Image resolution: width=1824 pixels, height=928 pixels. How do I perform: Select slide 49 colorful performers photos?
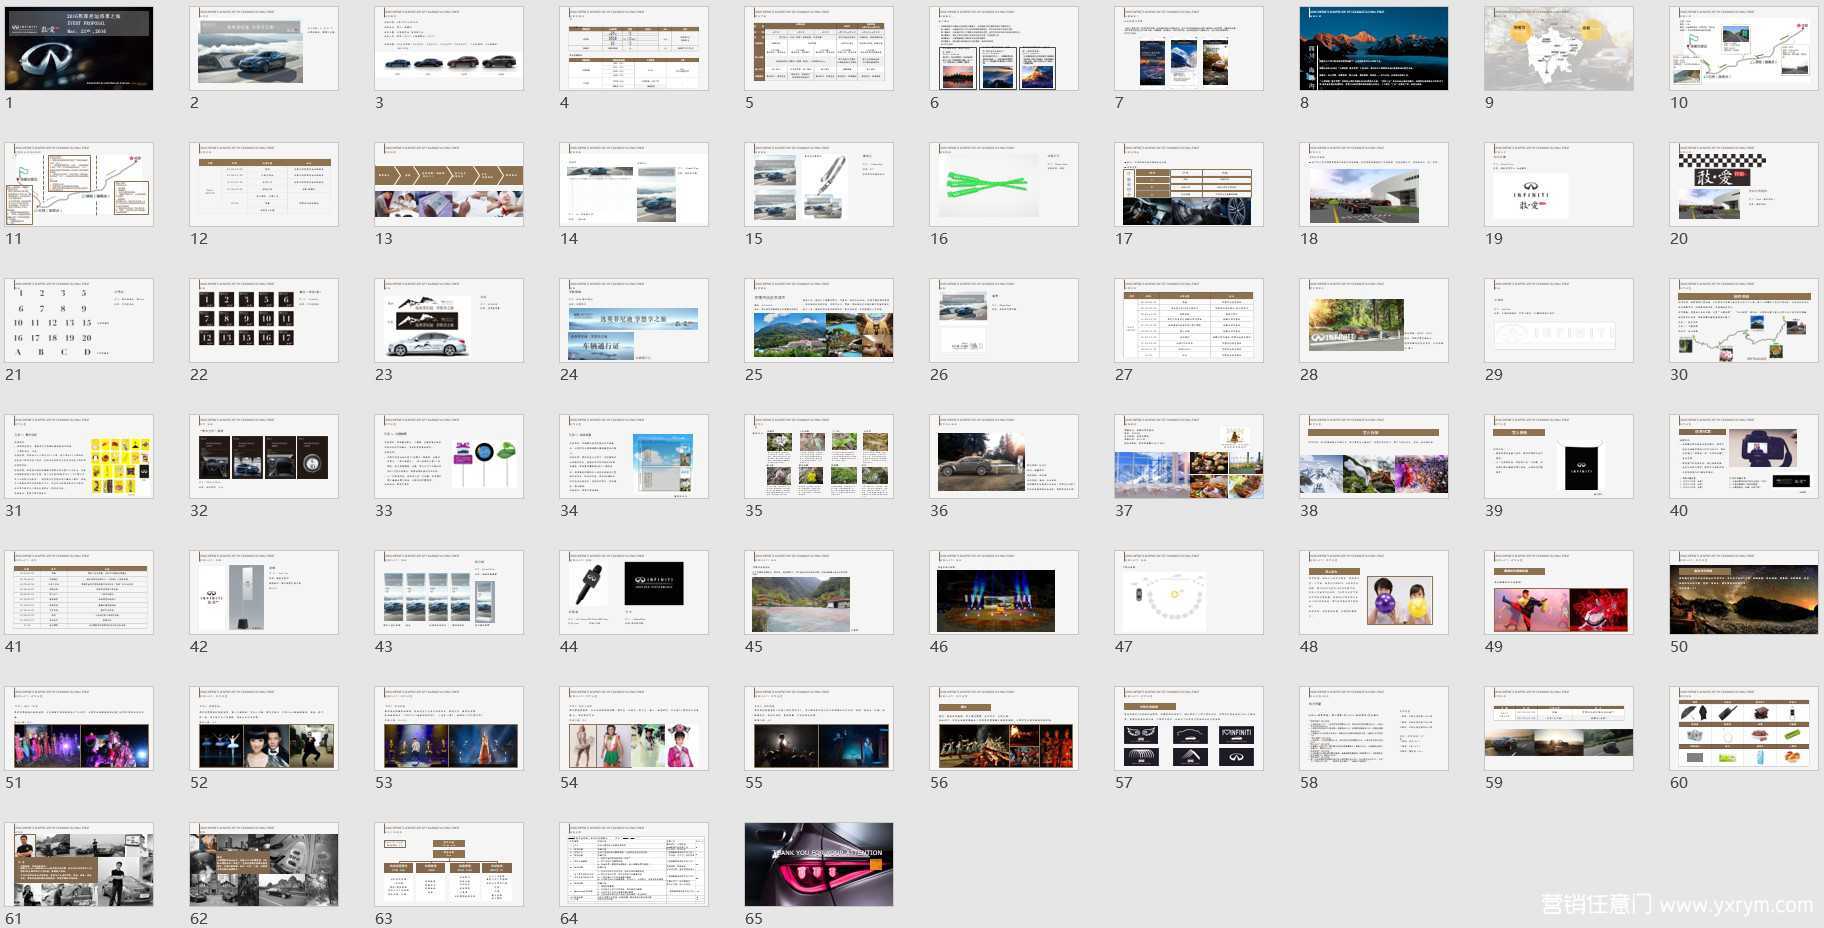[1559, 593]
